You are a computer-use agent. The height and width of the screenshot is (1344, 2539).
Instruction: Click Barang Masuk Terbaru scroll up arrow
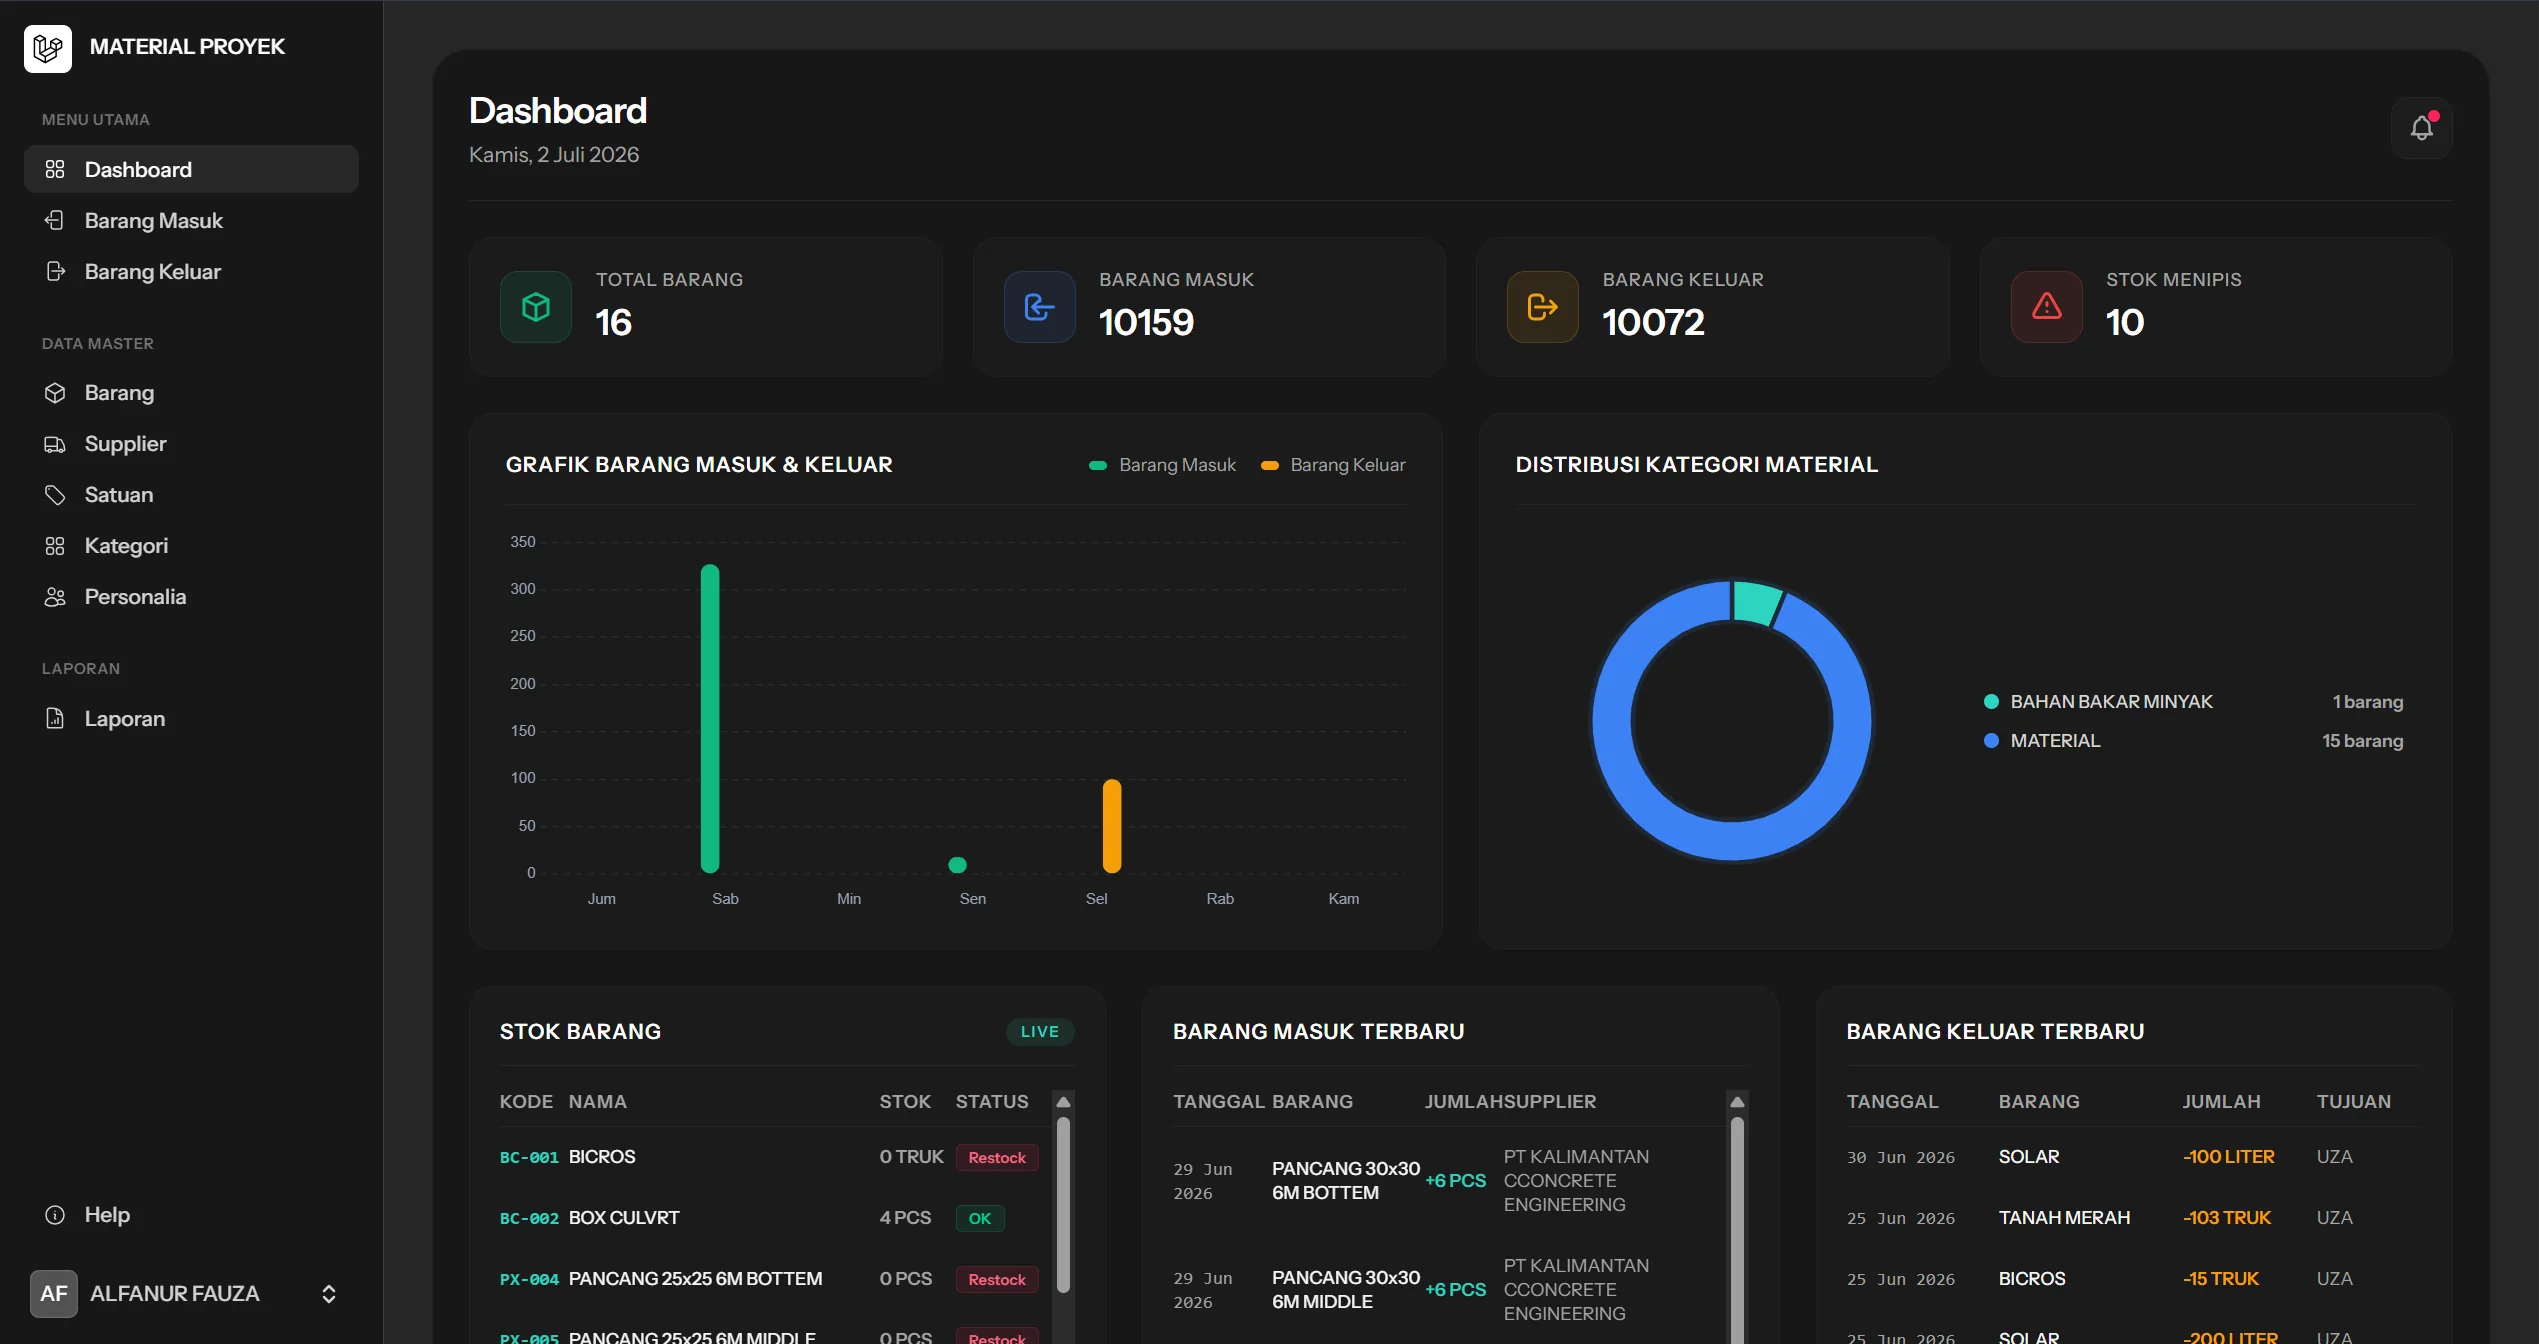(x=1737, y=1102)
